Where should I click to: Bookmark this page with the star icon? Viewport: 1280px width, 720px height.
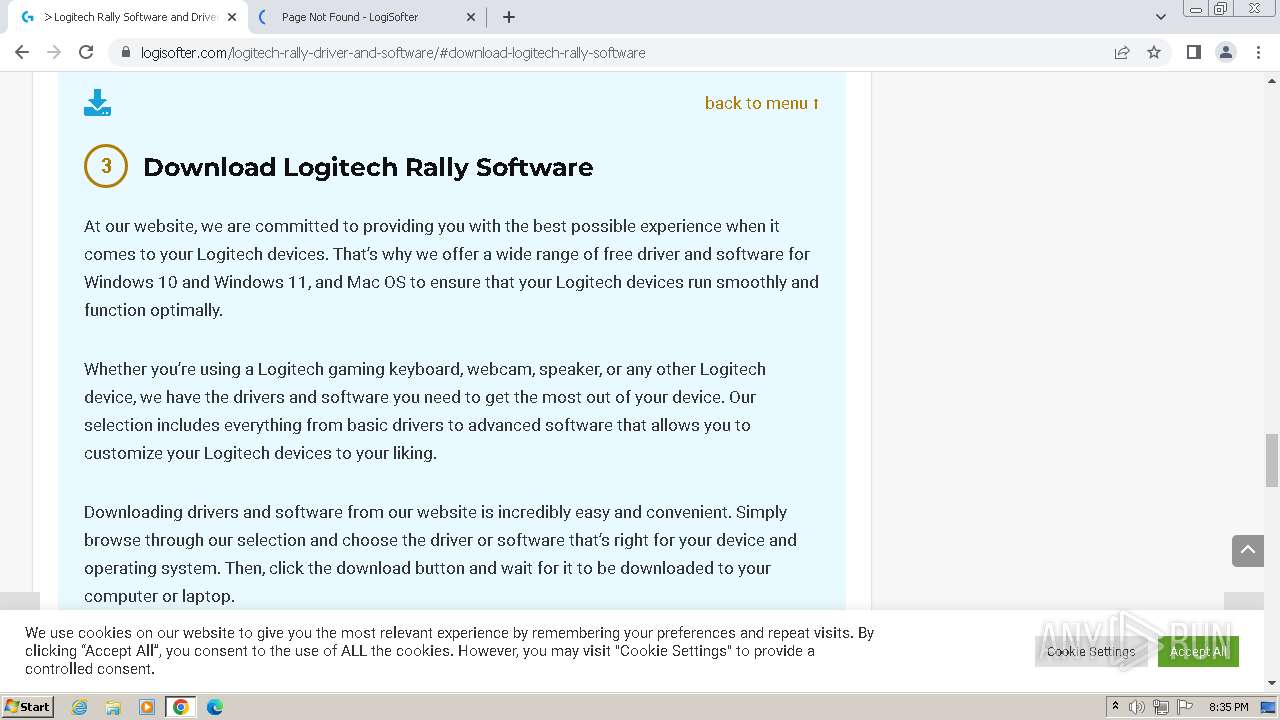[1154, 52]
